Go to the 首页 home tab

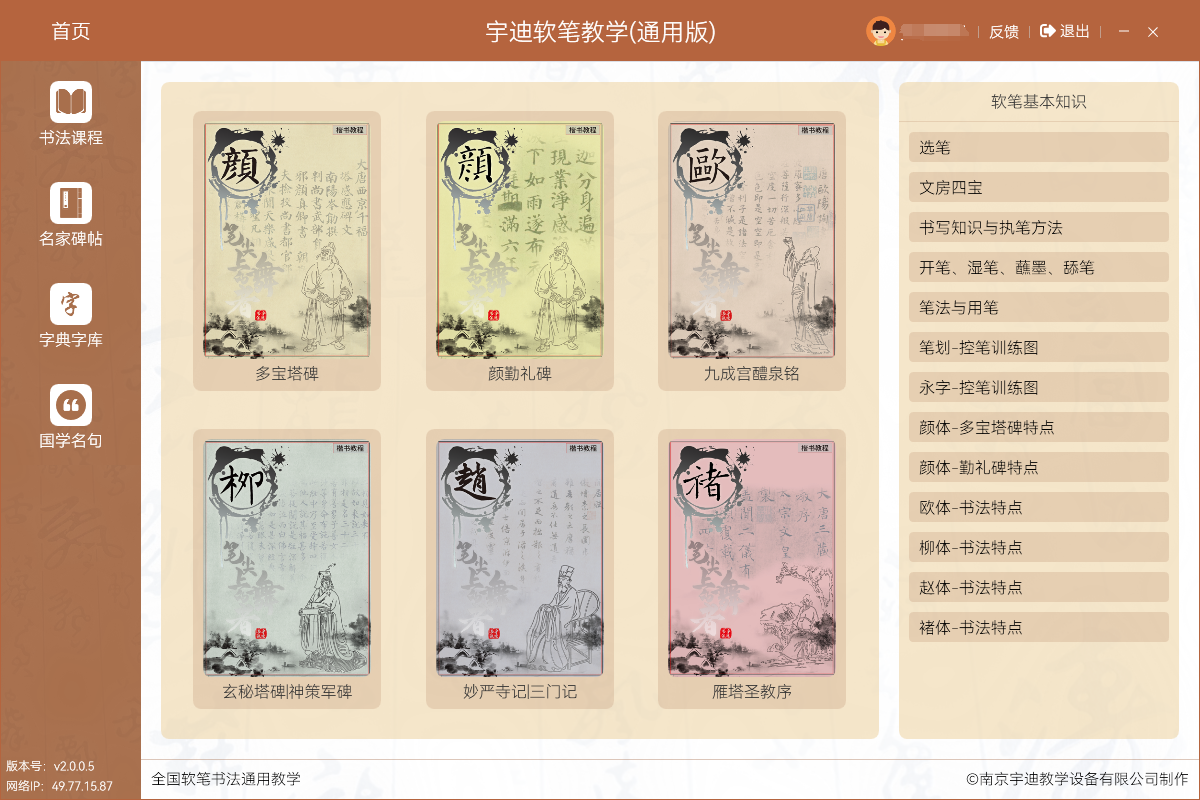point(71,31)
